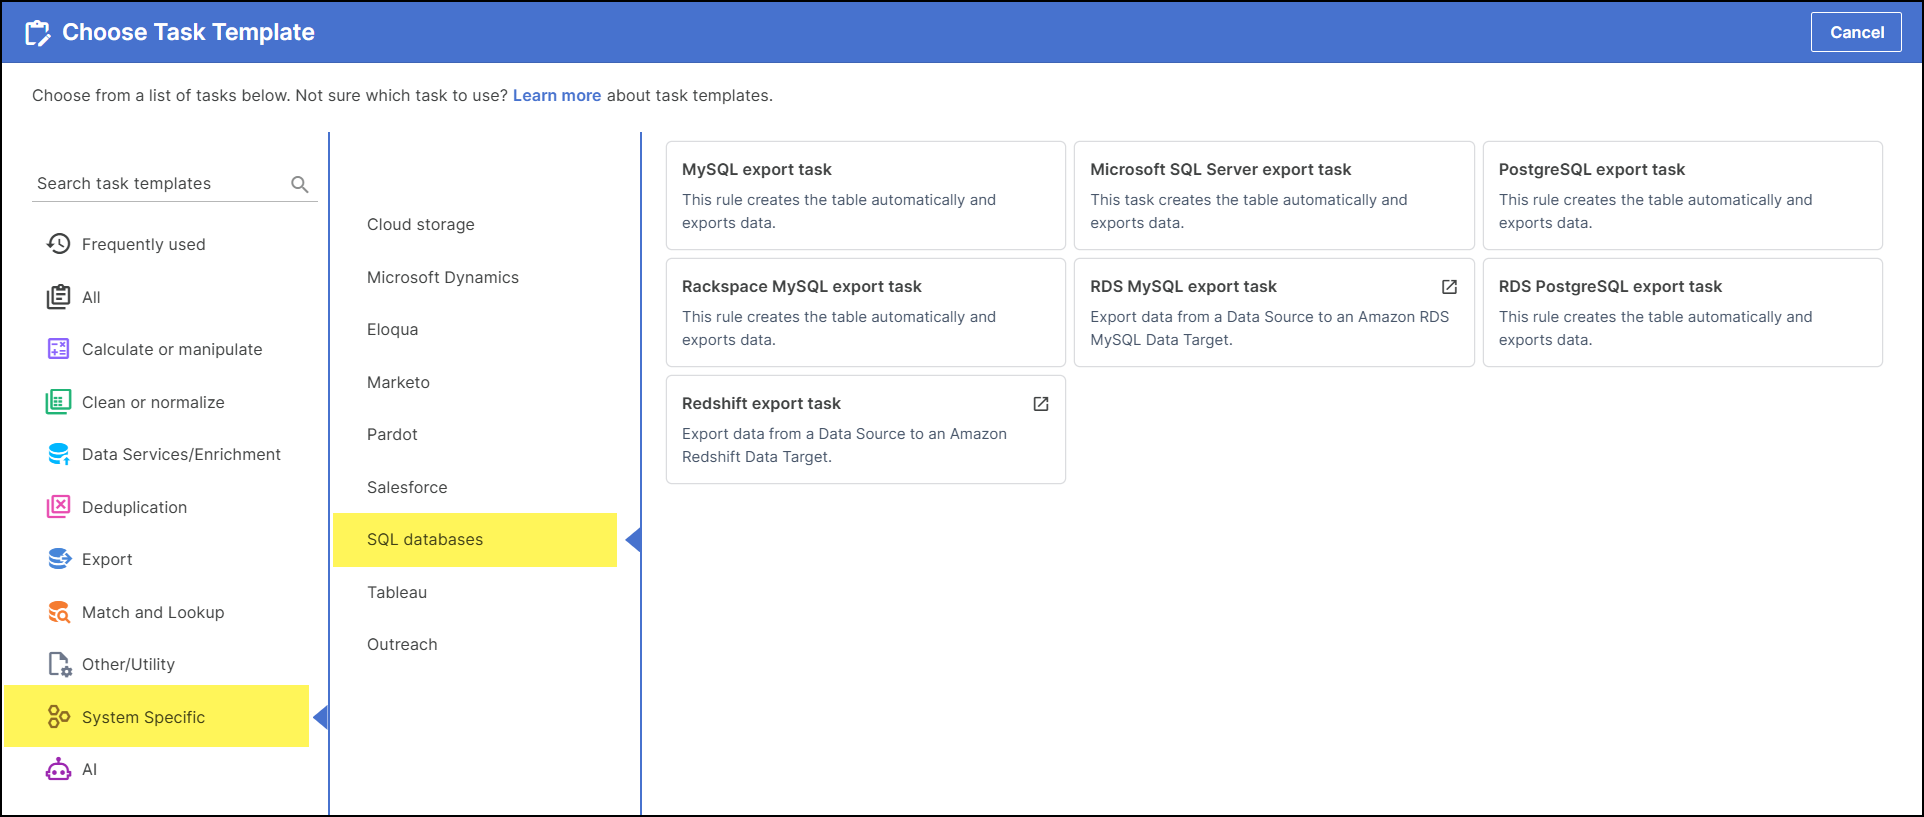Select the All category
The image size is (1924, 817).
point(91,297)
